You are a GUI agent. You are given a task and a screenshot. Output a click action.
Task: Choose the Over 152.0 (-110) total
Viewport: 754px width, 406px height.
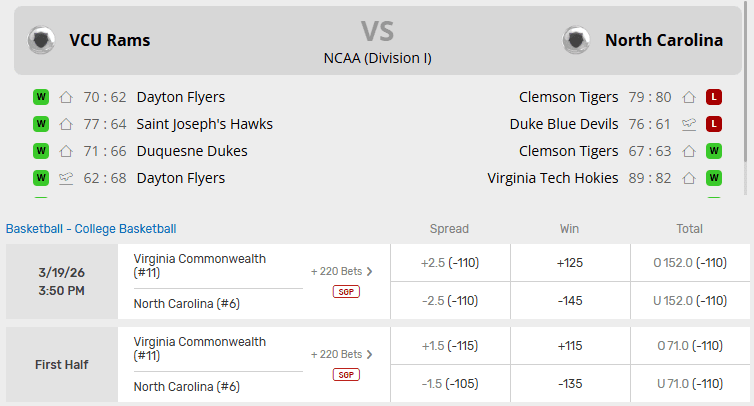point(690,263)
